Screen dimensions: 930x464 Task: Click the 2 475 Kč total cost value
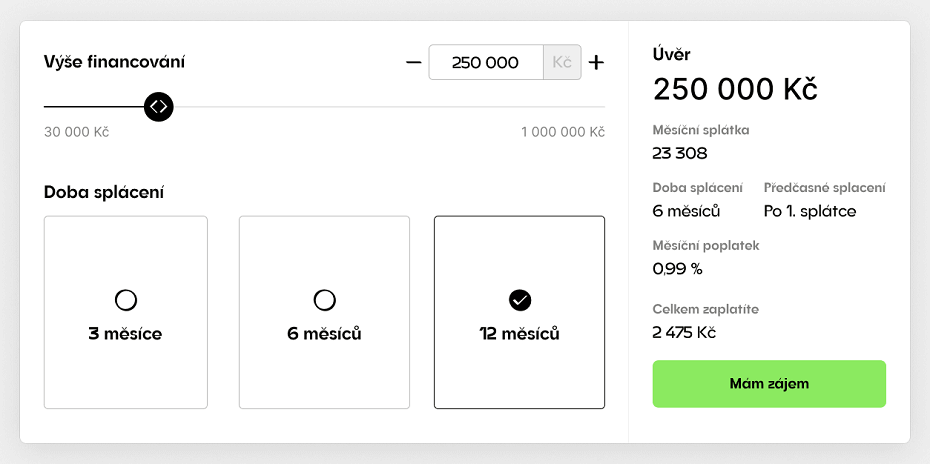684,332
